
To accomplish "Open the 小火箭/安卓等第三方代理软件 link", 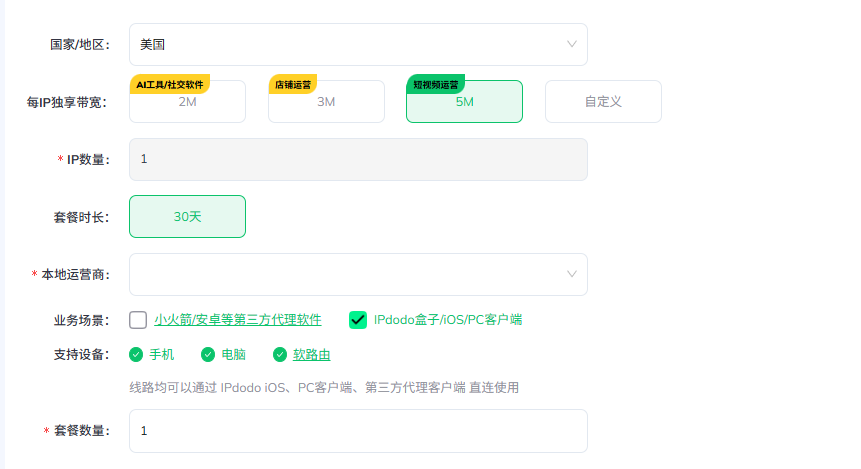I will 238,320.
